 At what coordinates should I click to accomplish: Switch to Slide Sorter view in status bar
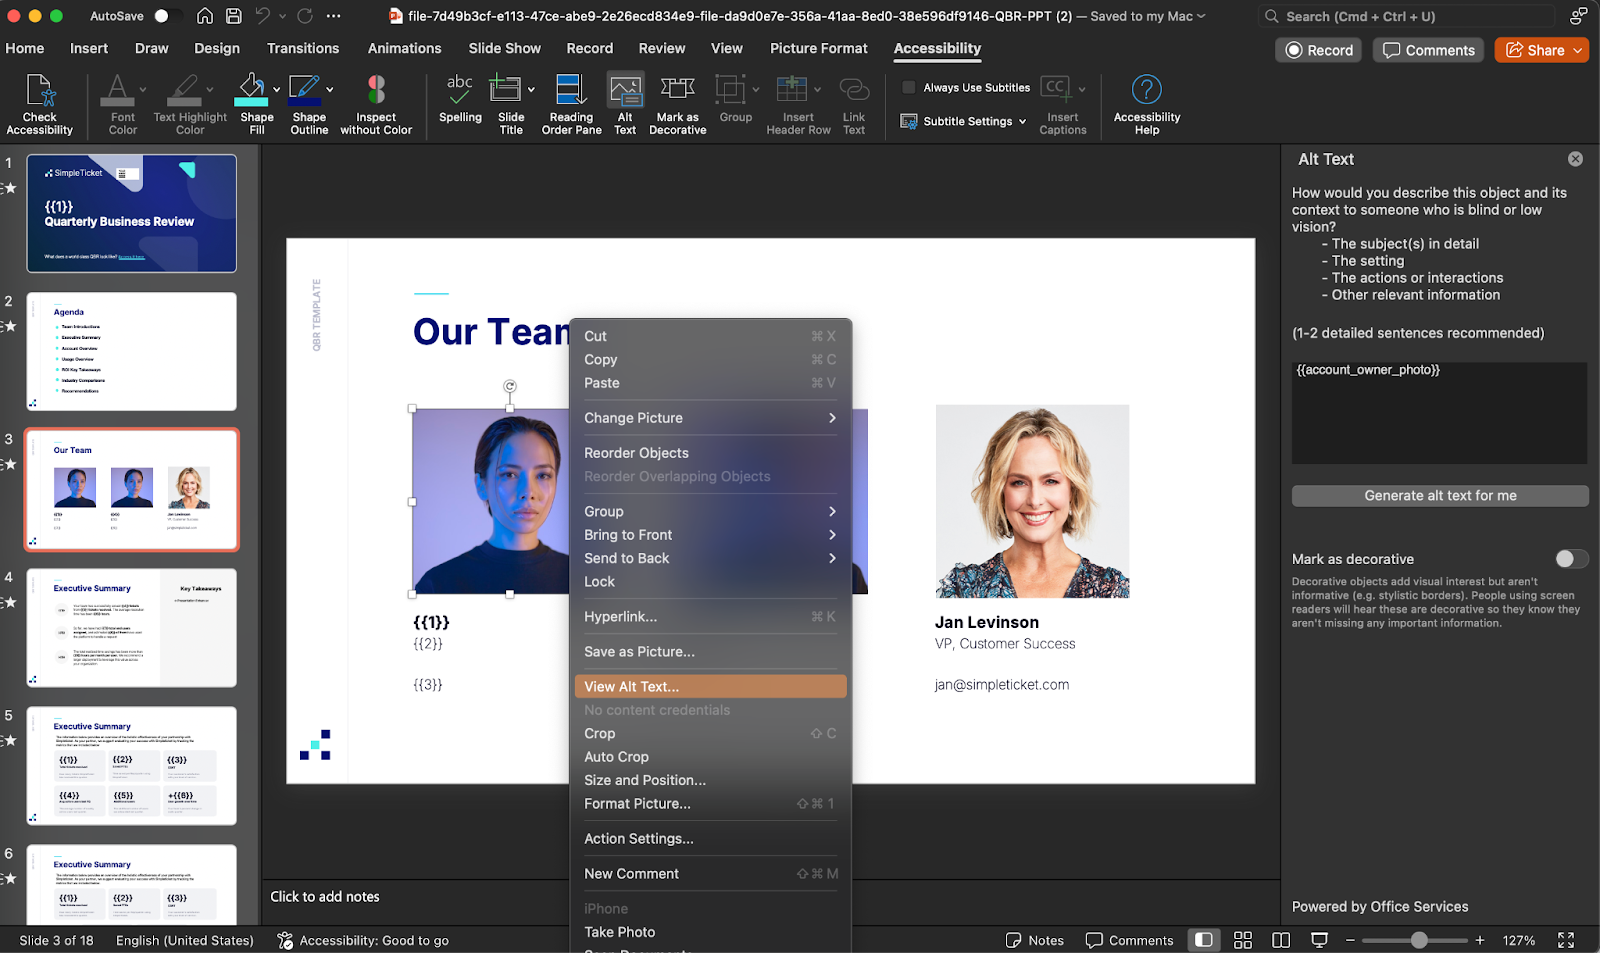1243,940
